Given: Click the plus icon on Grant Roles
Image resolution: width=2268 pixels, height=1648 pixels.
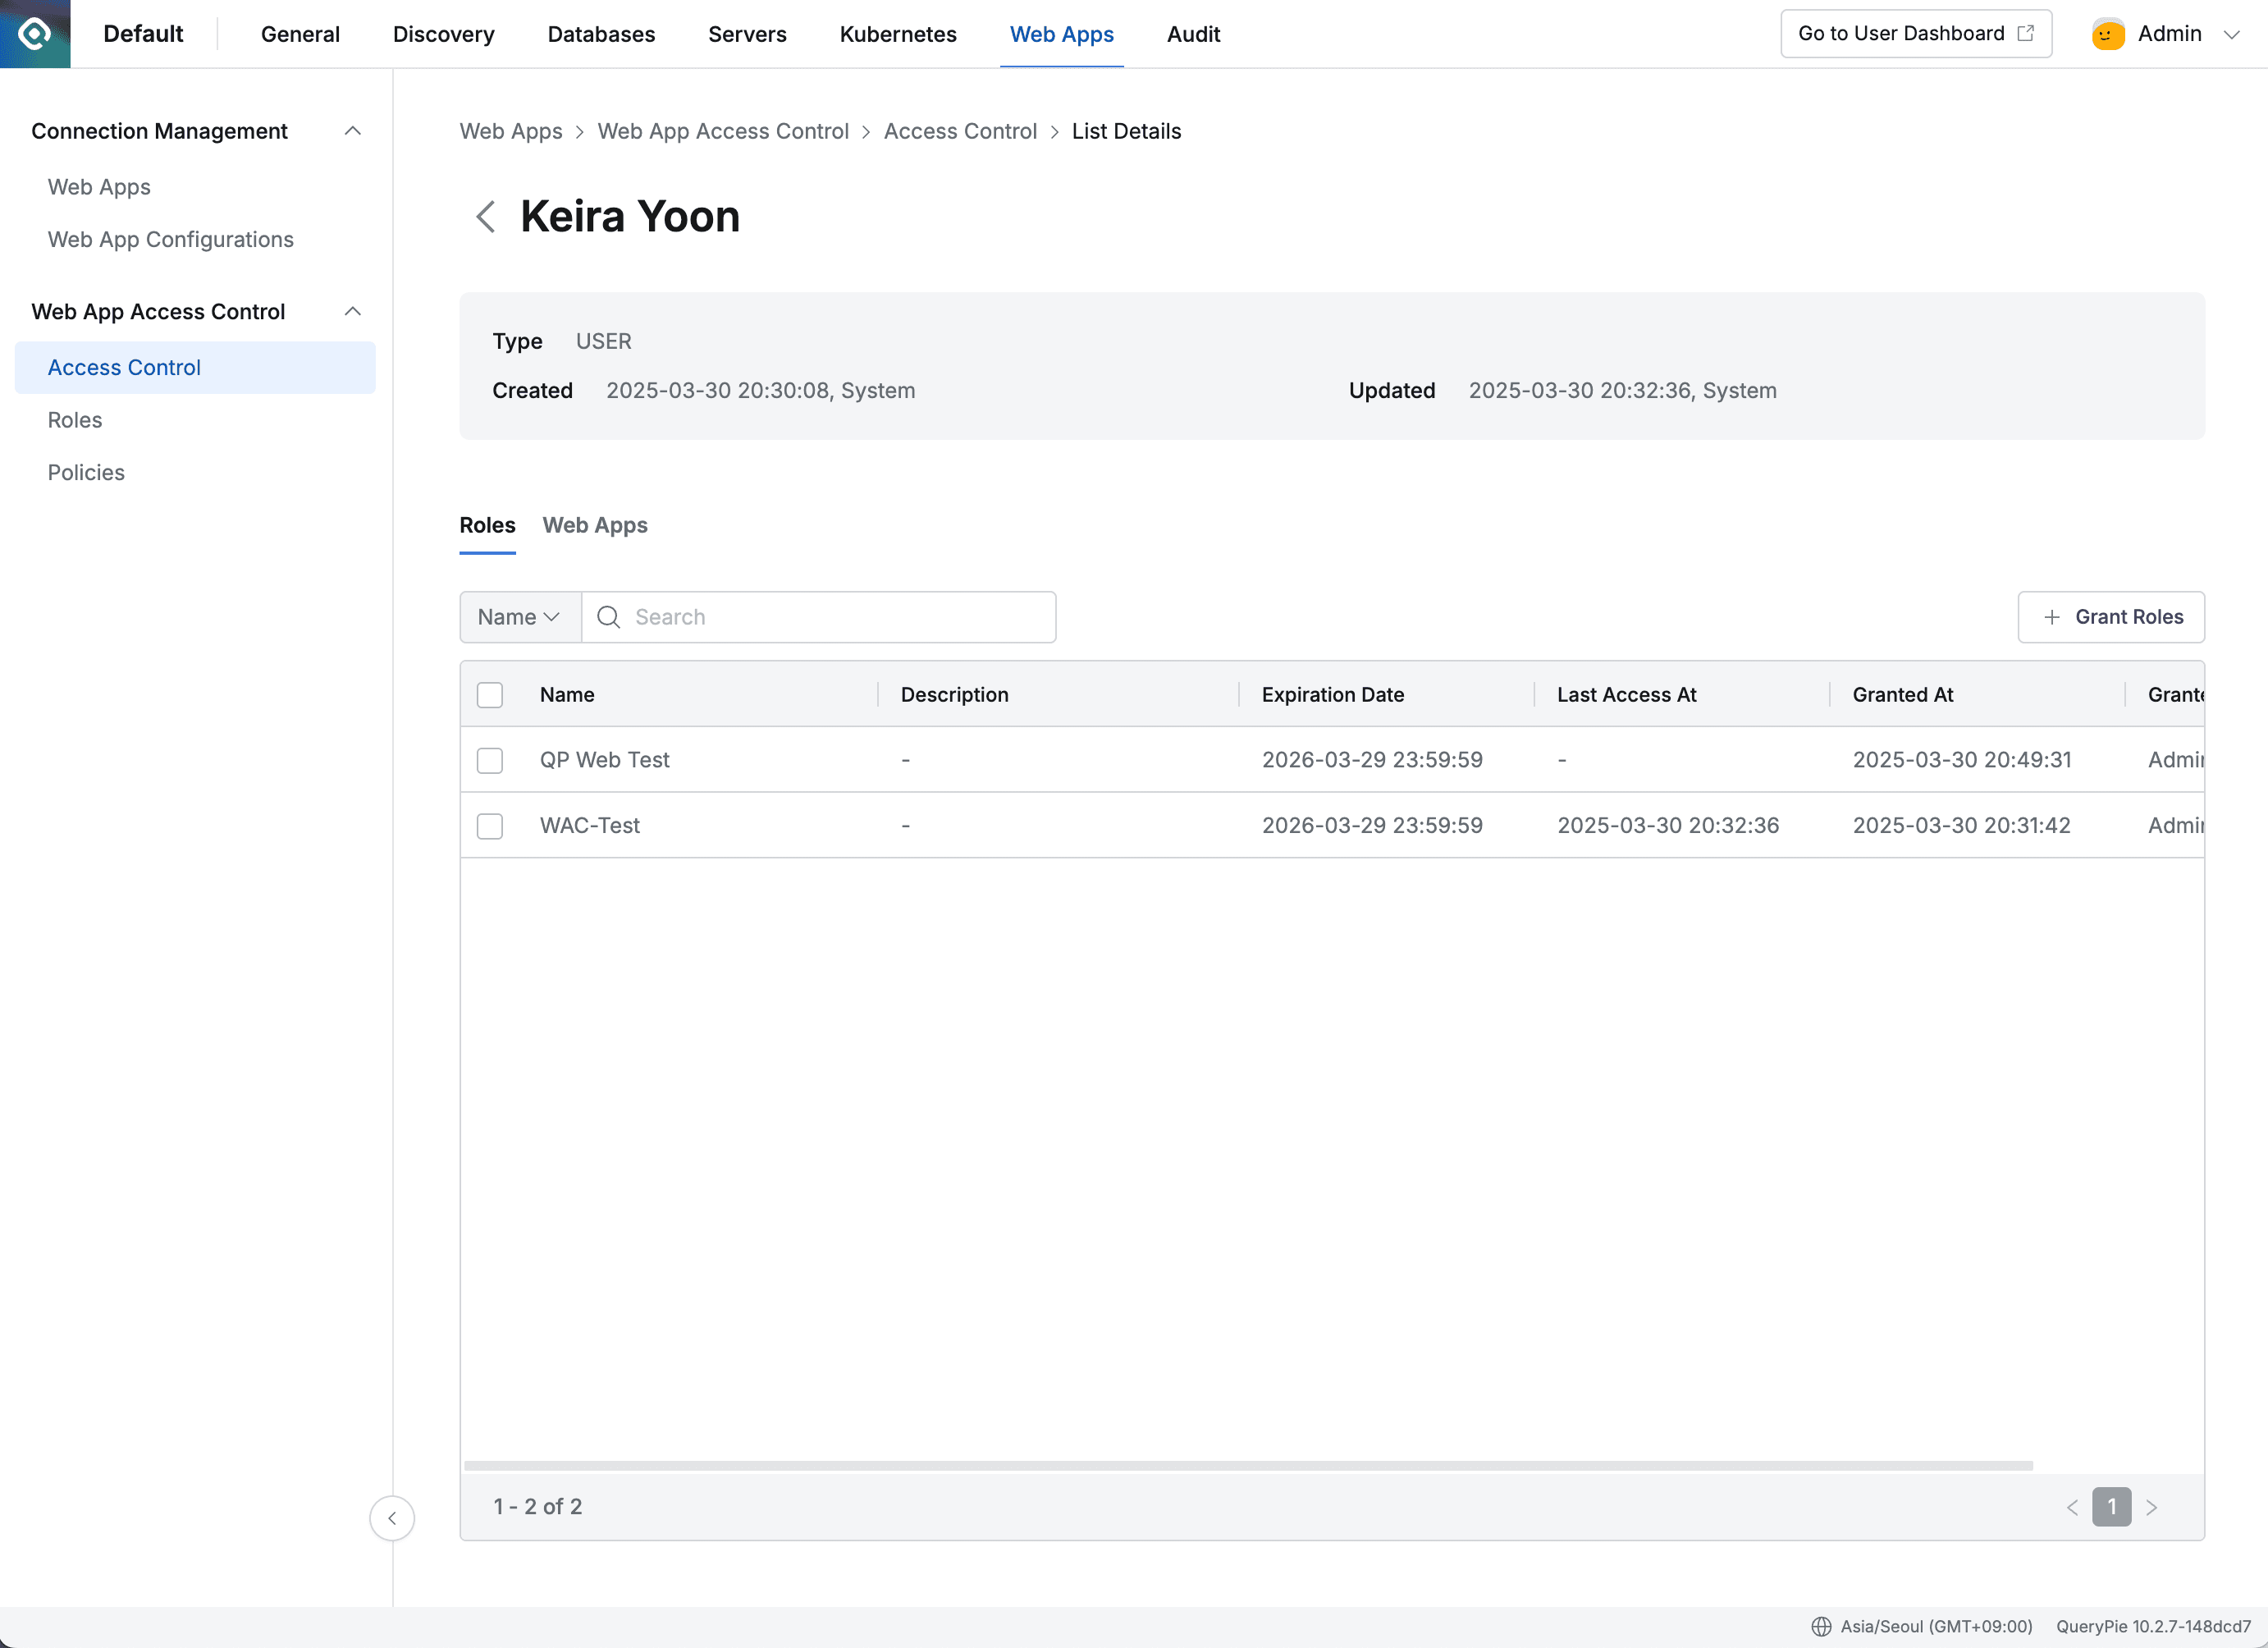Looking at the screenshot, I should [2052, 617].
